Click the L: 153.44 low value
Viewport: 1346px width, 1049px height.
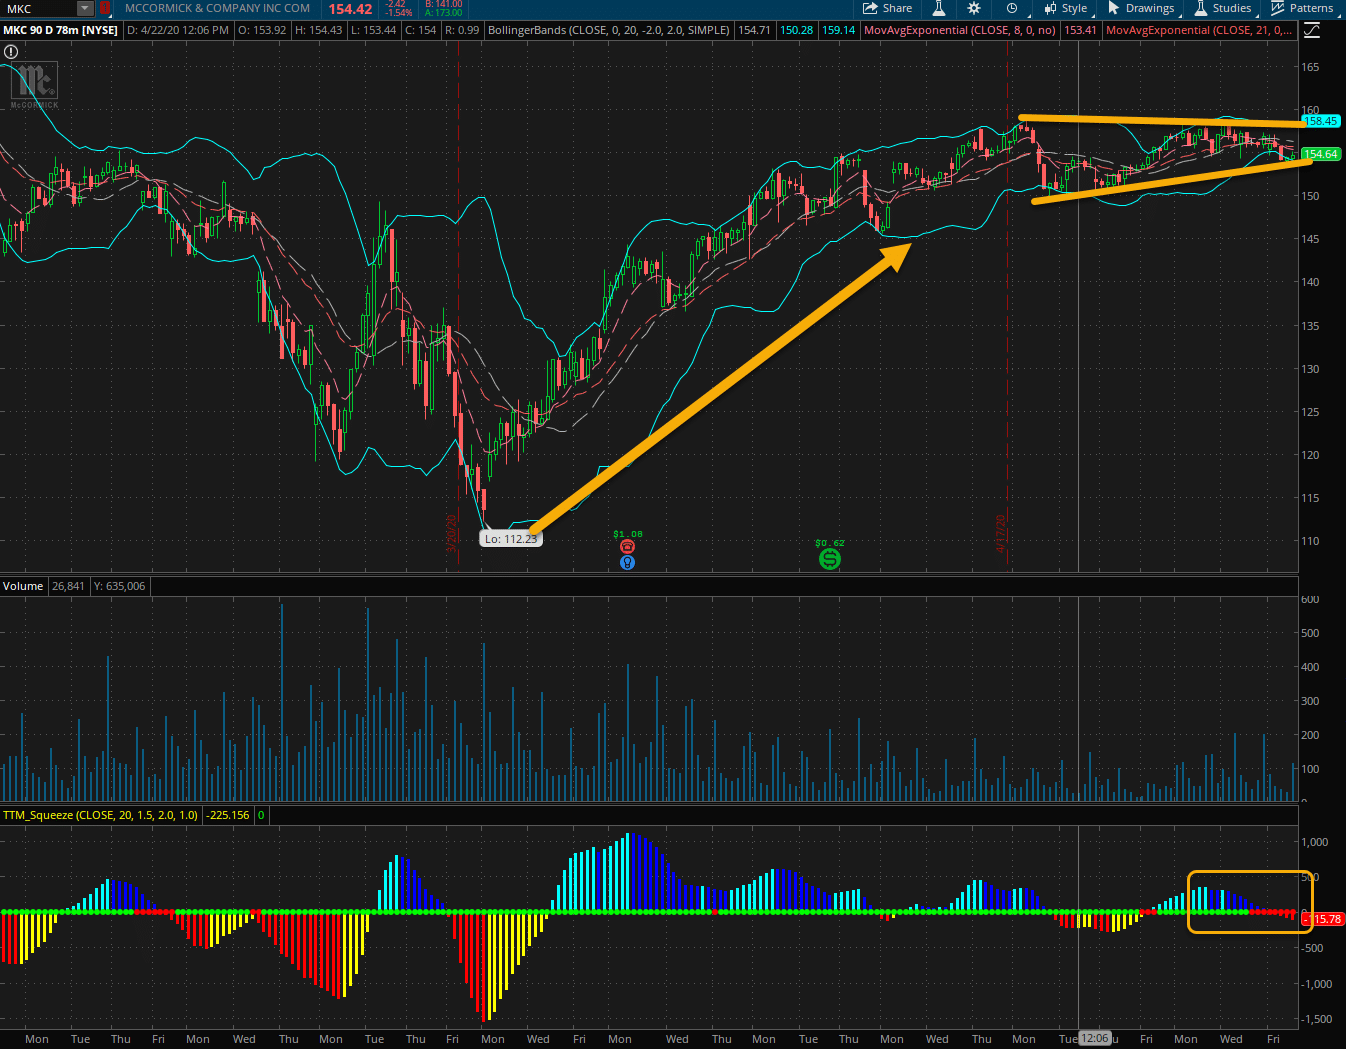click(x=374, y=30)
